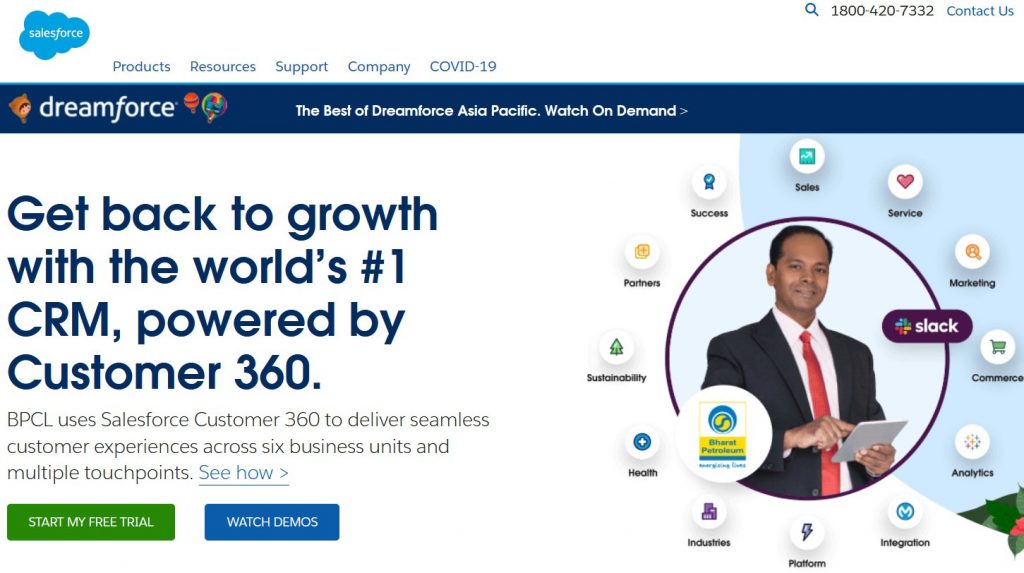Open the Integration icon

pos(905,512)
